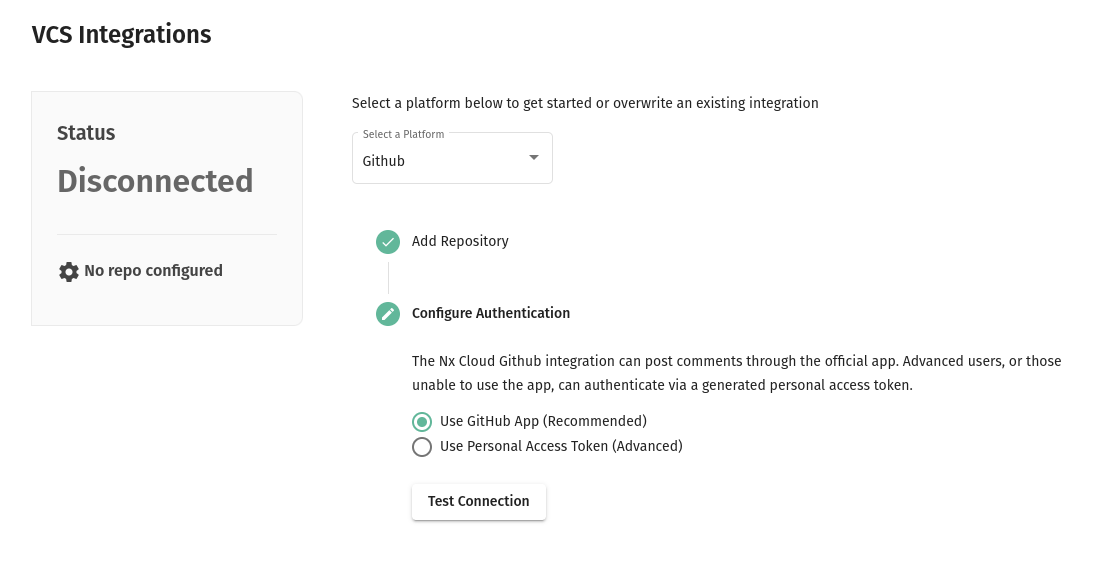Click the 'Select a Platform' field label

(403, 134)
